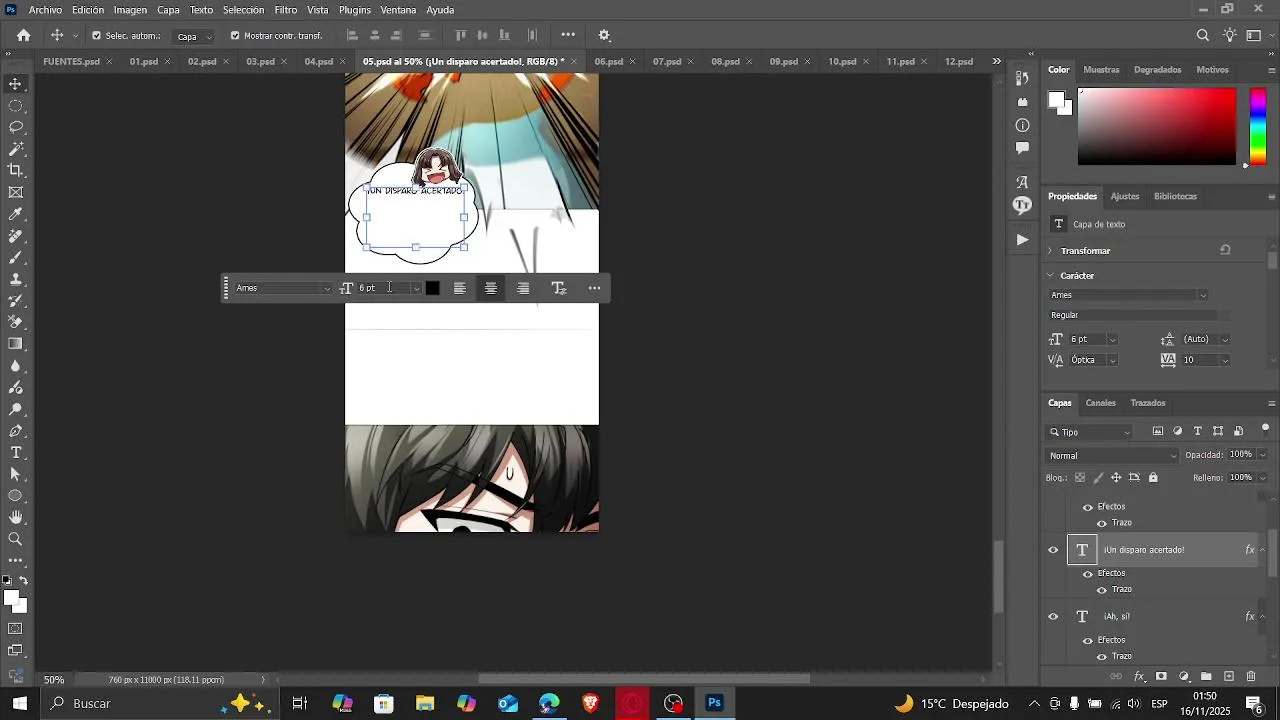Hide Trazo effect under ¡Un disparo acertado!
The height and width of the screenshot is (720, 1280).
(x=1102, y=590)
